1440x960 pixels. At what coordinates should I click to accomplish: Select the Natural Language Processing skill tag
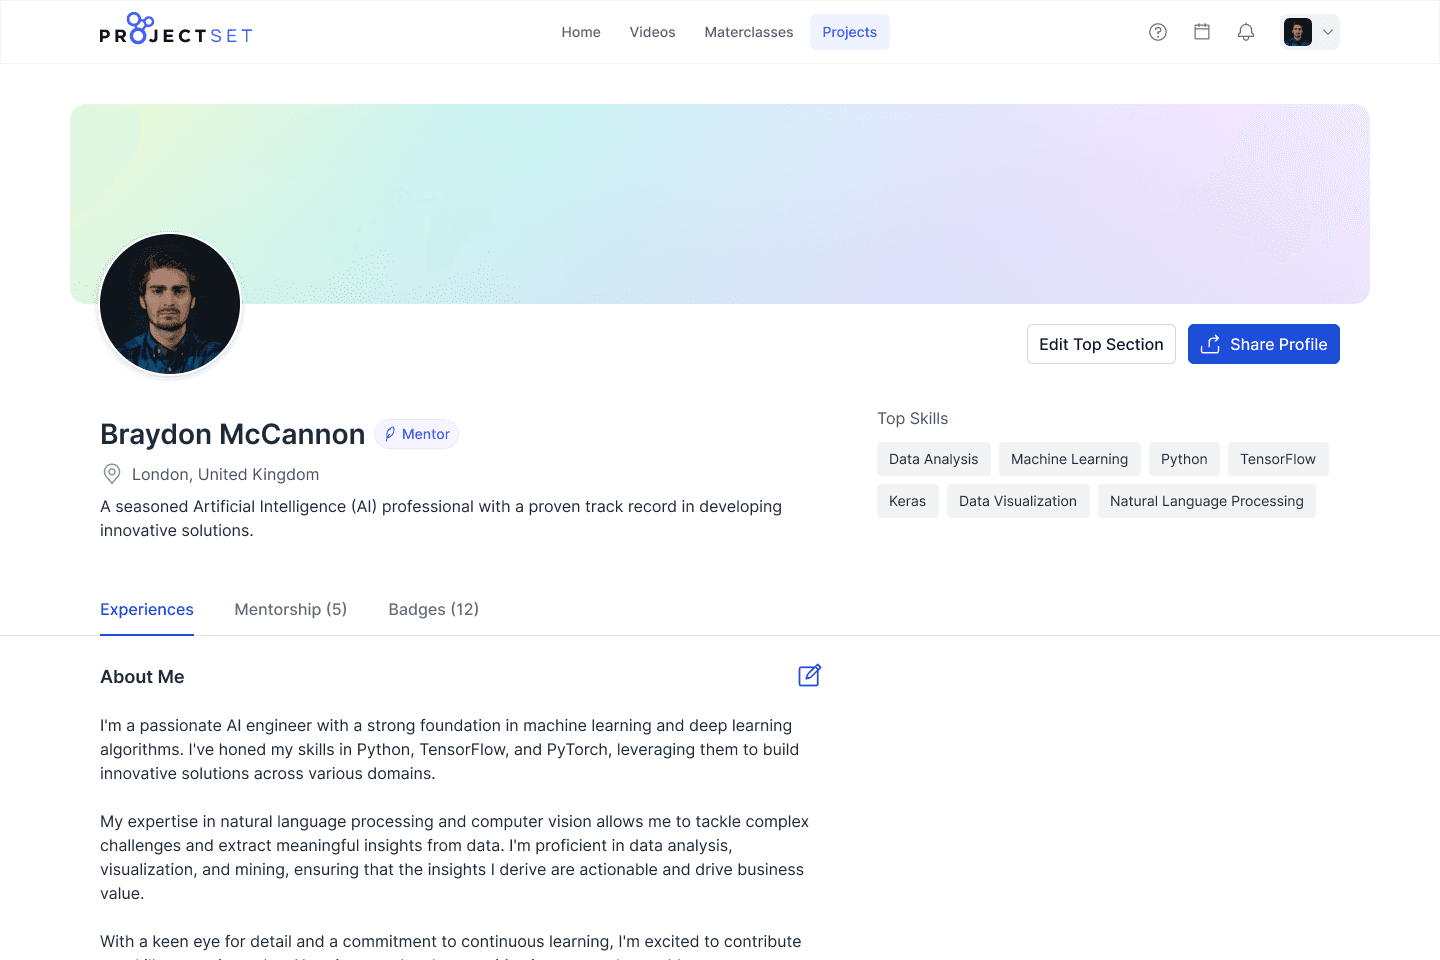[x=1207, y=501]
